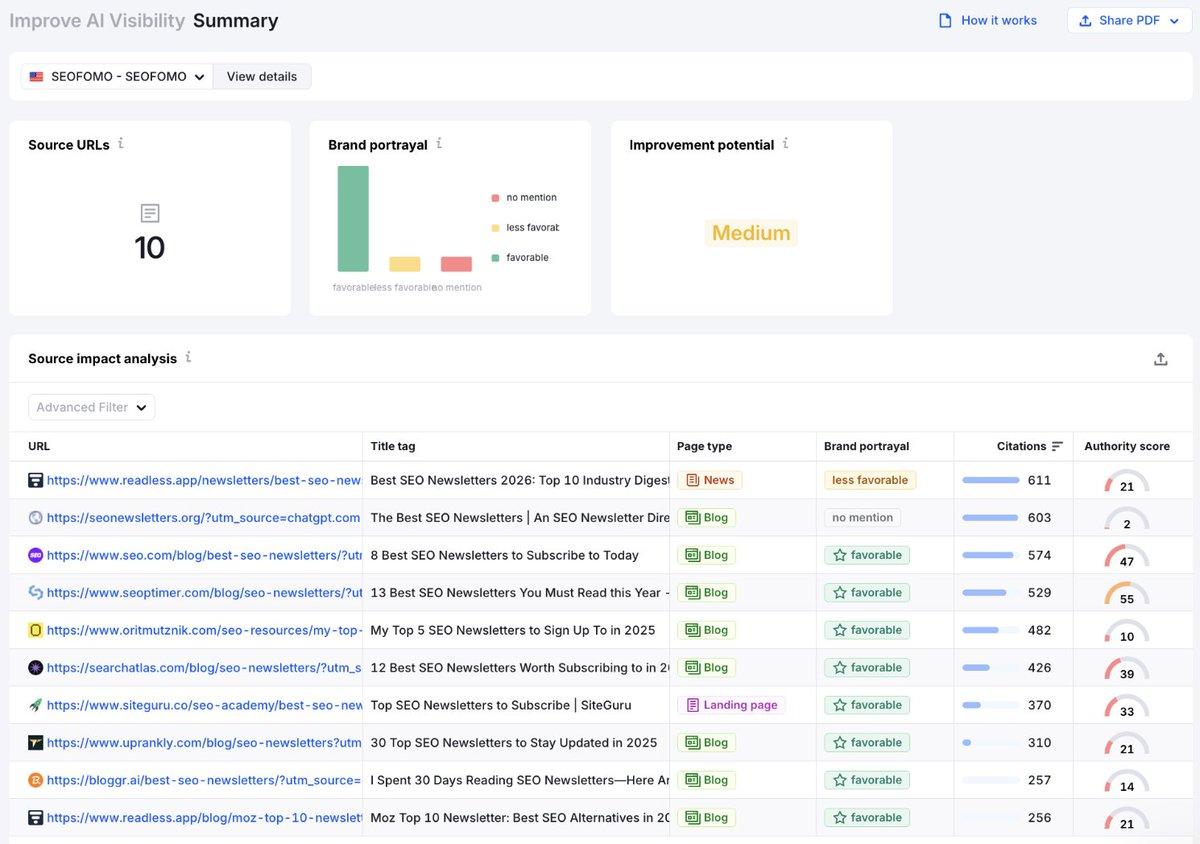Image resolution: width=1200 pixels, height=844 pixels.
Task: Click the citations value 603
Action: point(1039,517)
